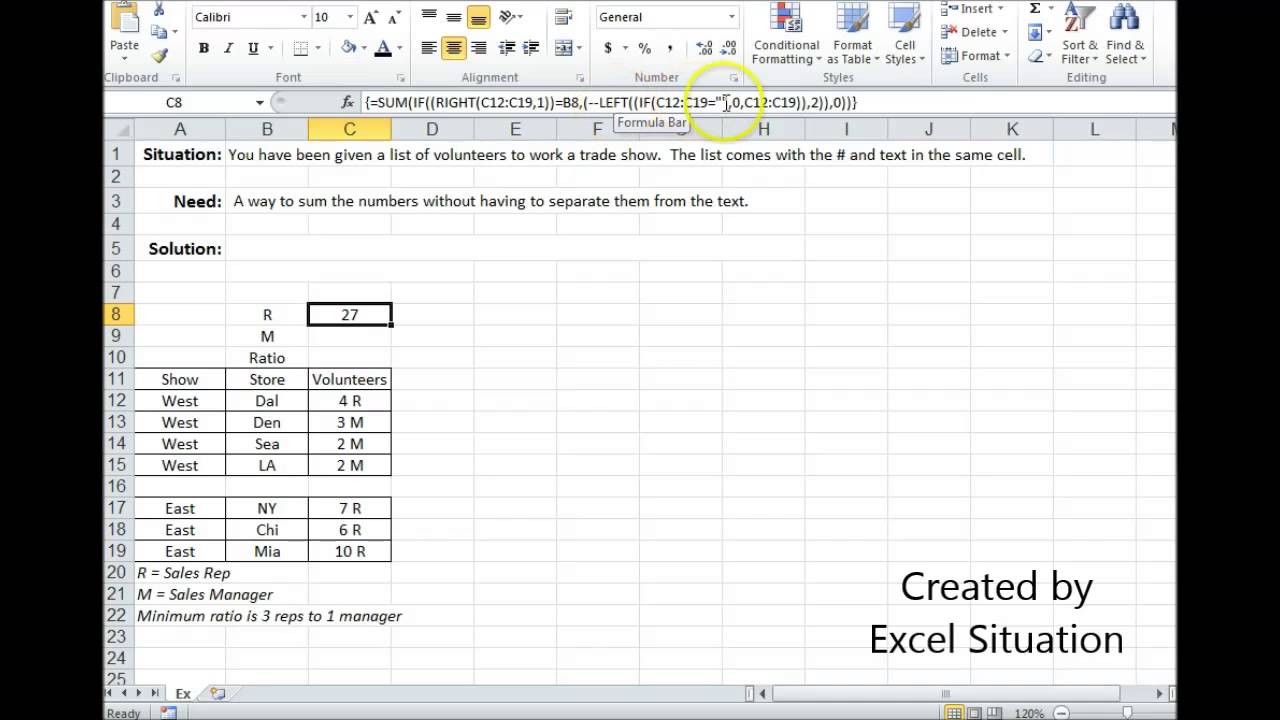Click Increase Indent icon

531,48
